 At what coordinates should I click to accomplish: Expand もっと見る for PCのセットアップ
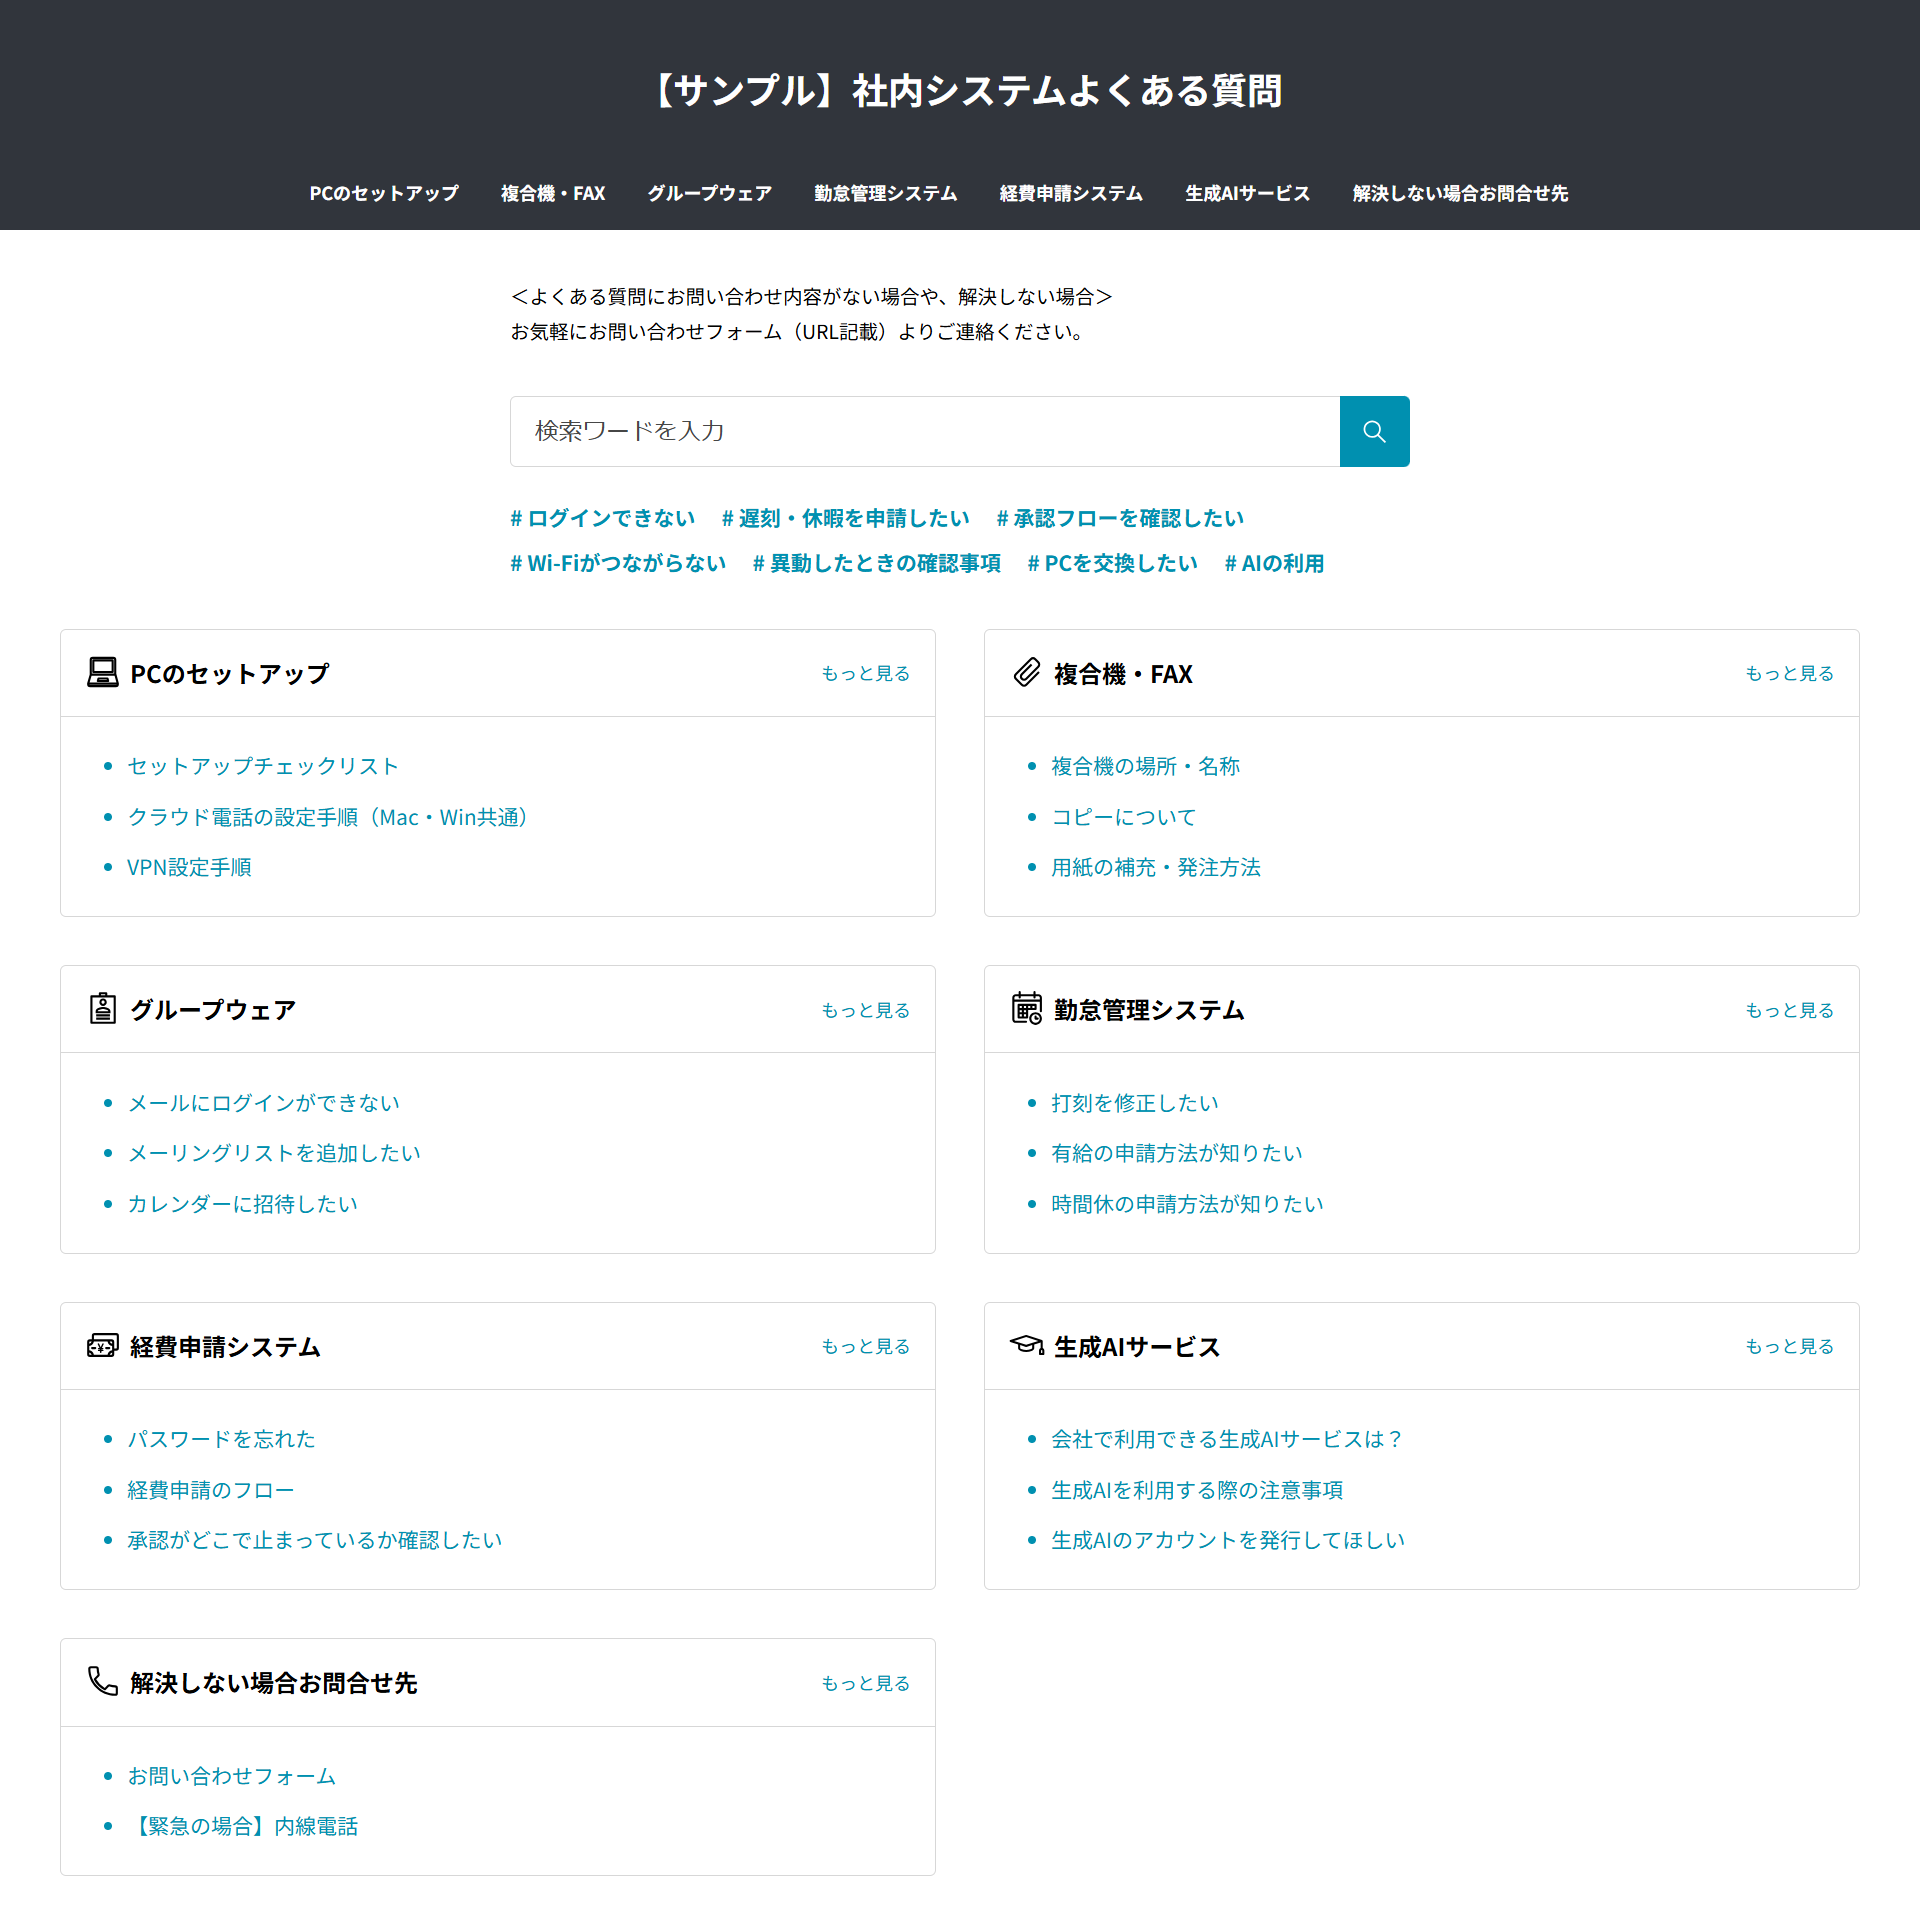point(865,673)
